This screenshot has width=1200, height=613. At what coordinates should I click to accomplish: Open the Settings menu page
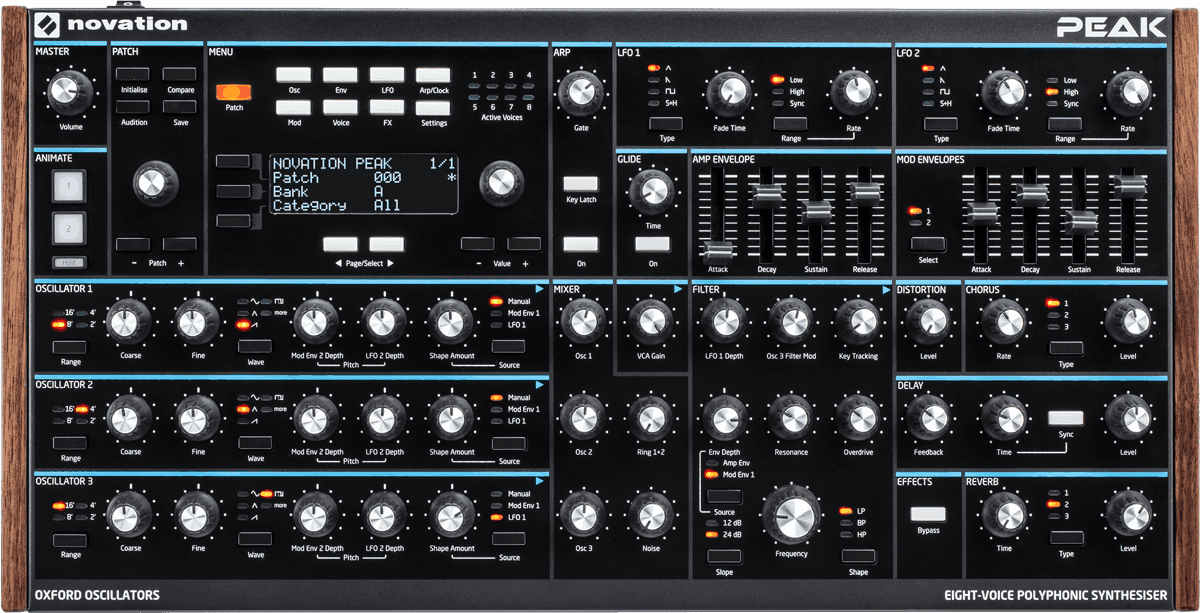[x=432, y=107]
